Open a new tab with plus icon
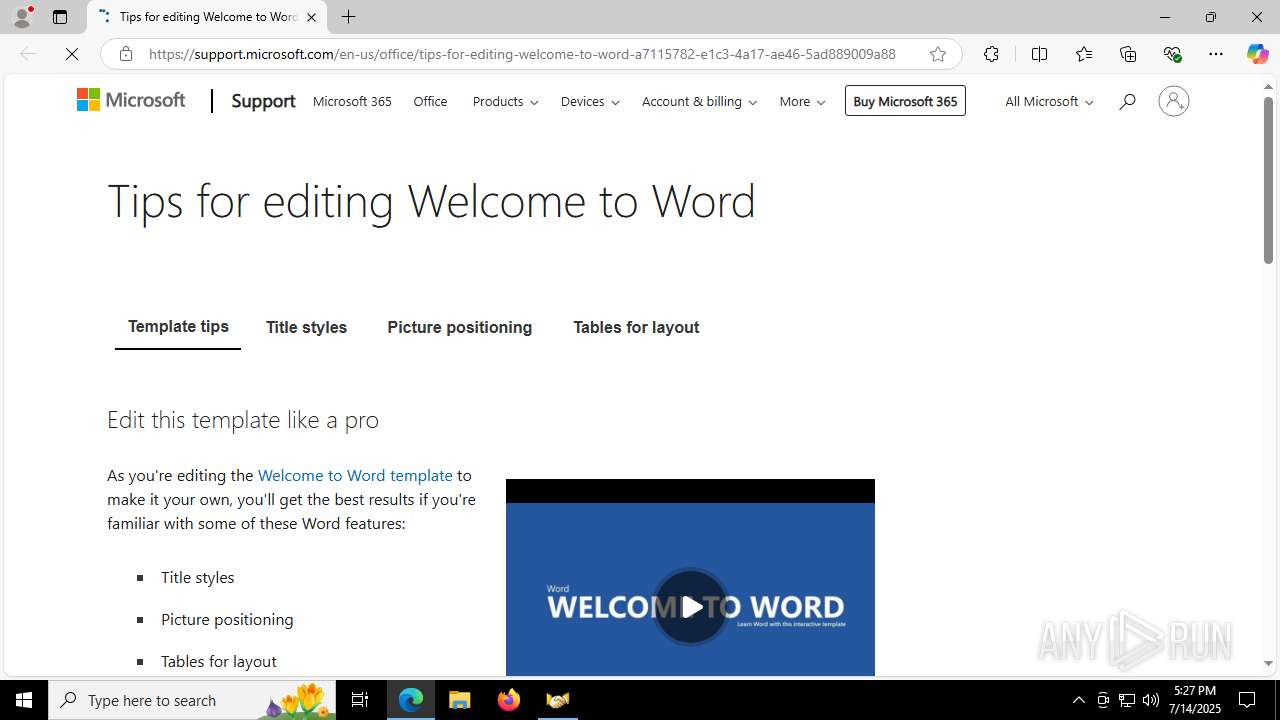Image resolution: width=1280 pixels, height=720 pixels. [x=348, y=17]
